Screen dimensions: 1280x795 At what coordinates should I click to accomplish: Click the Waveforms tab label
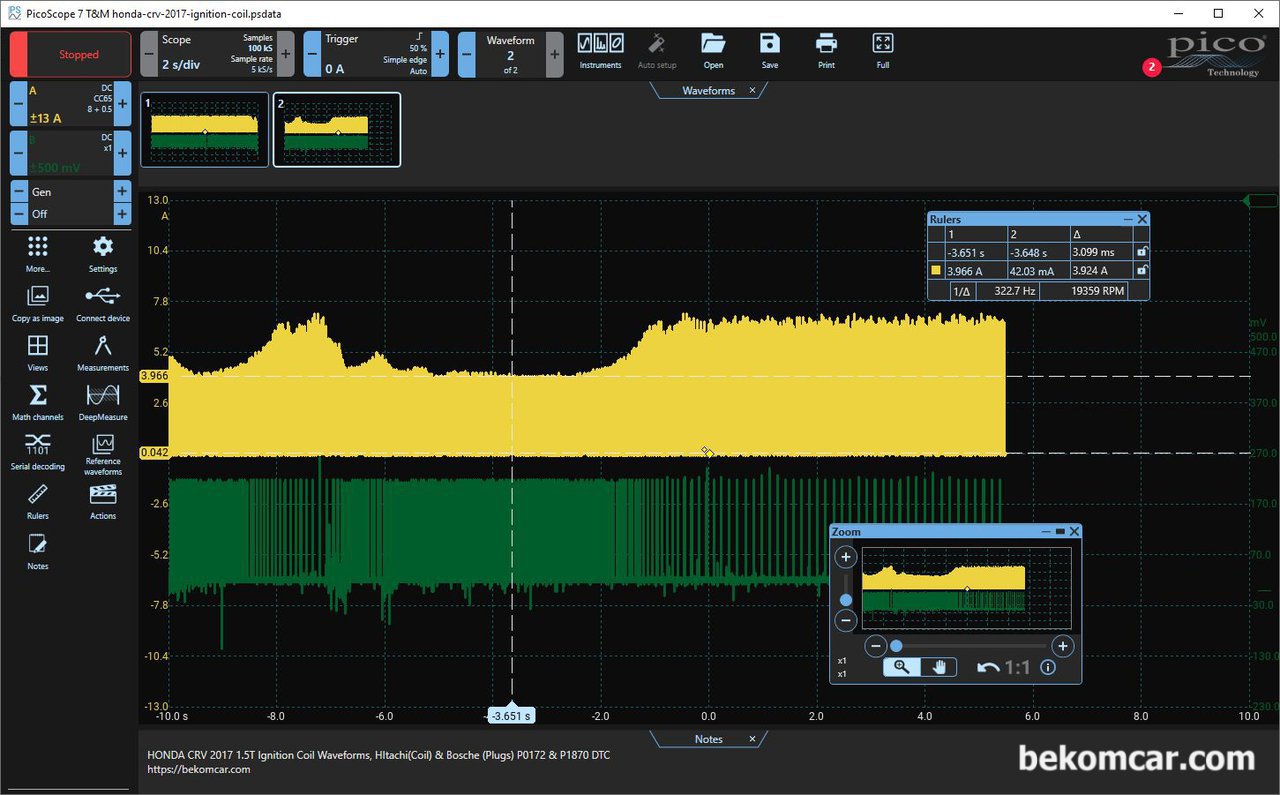(x=708, y=90)
